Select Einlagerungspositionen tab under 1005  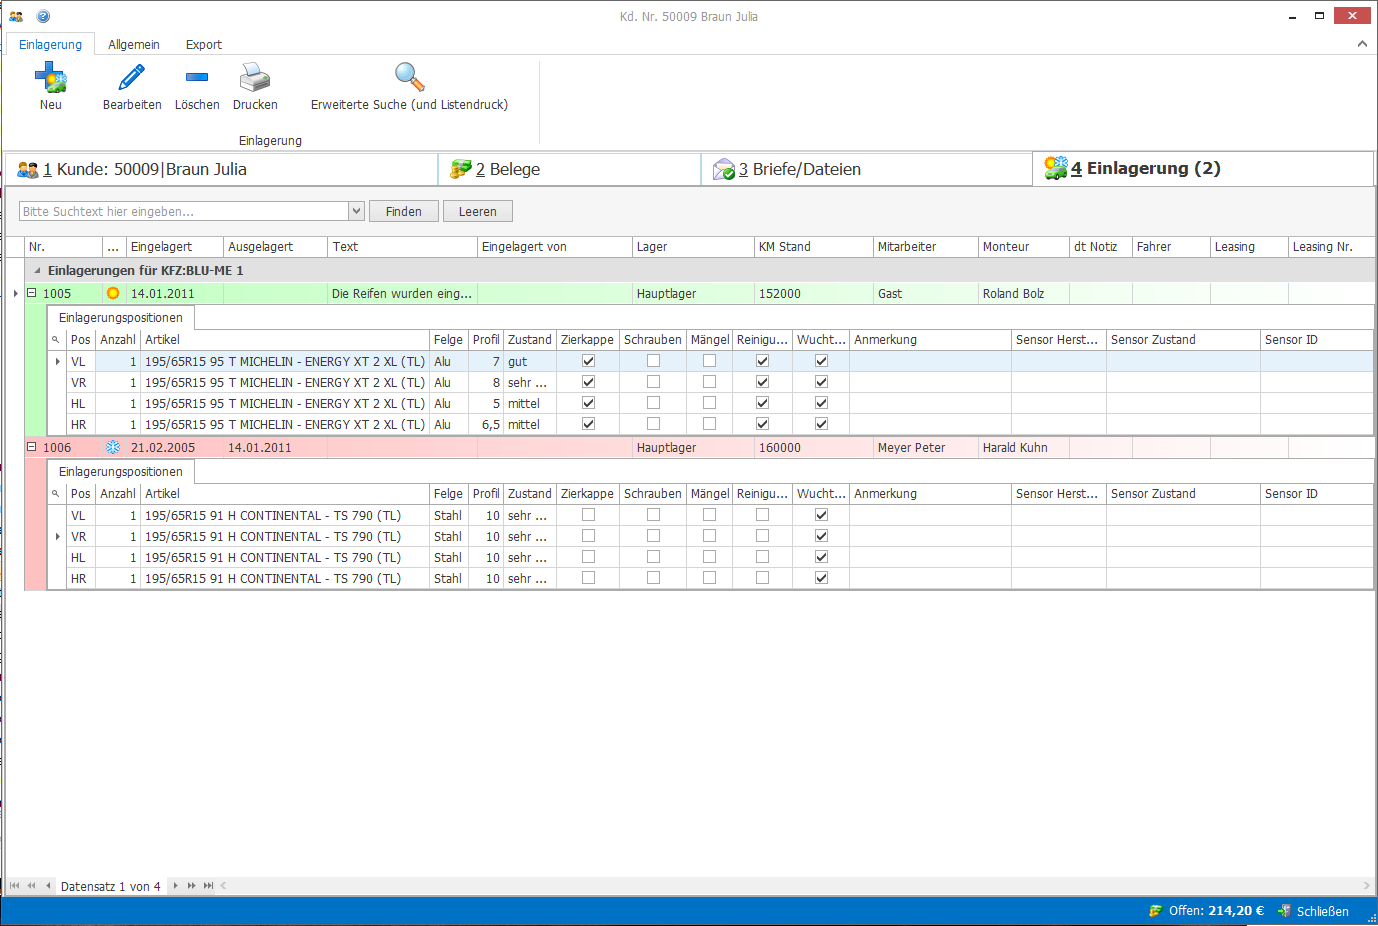point(121,318)
